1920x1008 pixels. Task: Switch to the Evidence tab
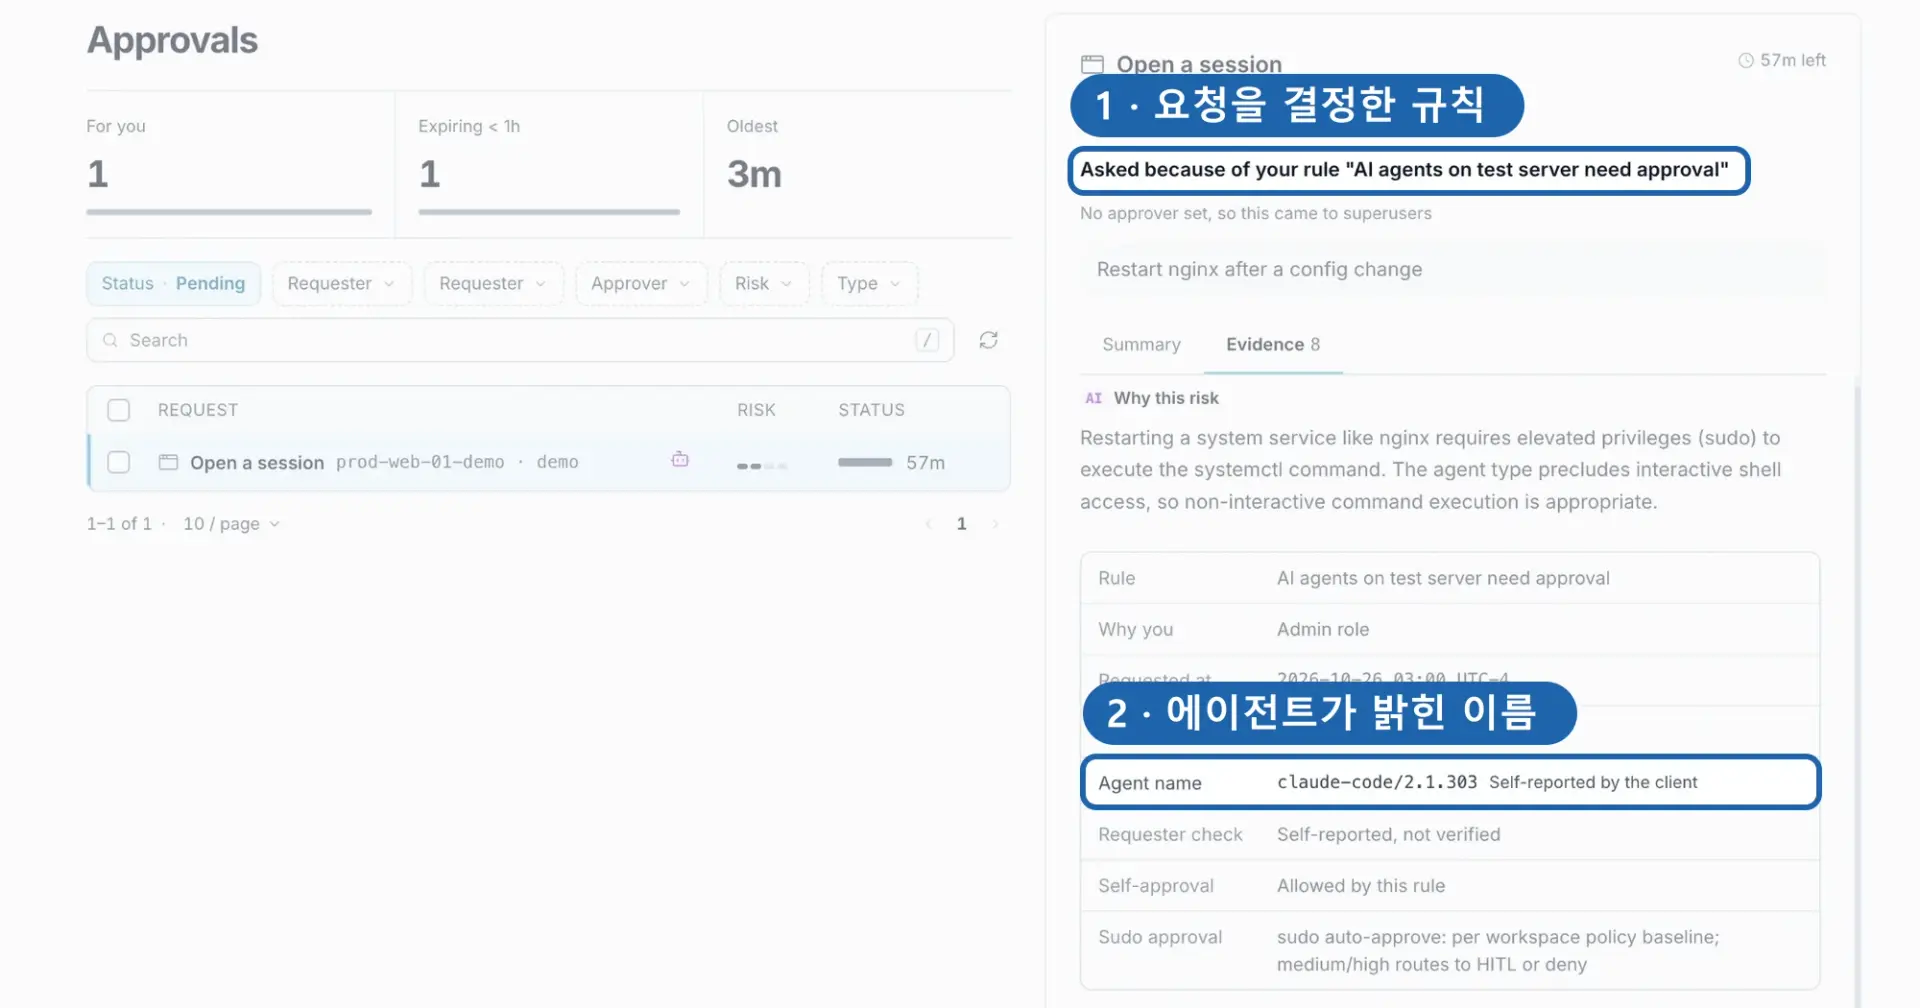tap(1273, 344)
